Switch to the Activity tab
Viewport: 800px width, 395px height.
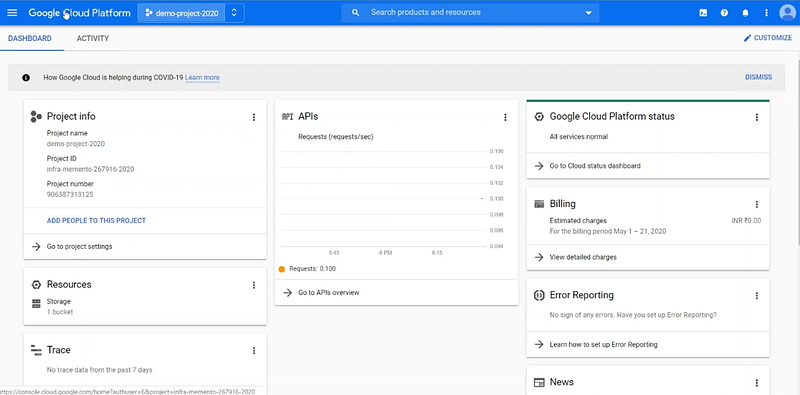coord(93,38)
